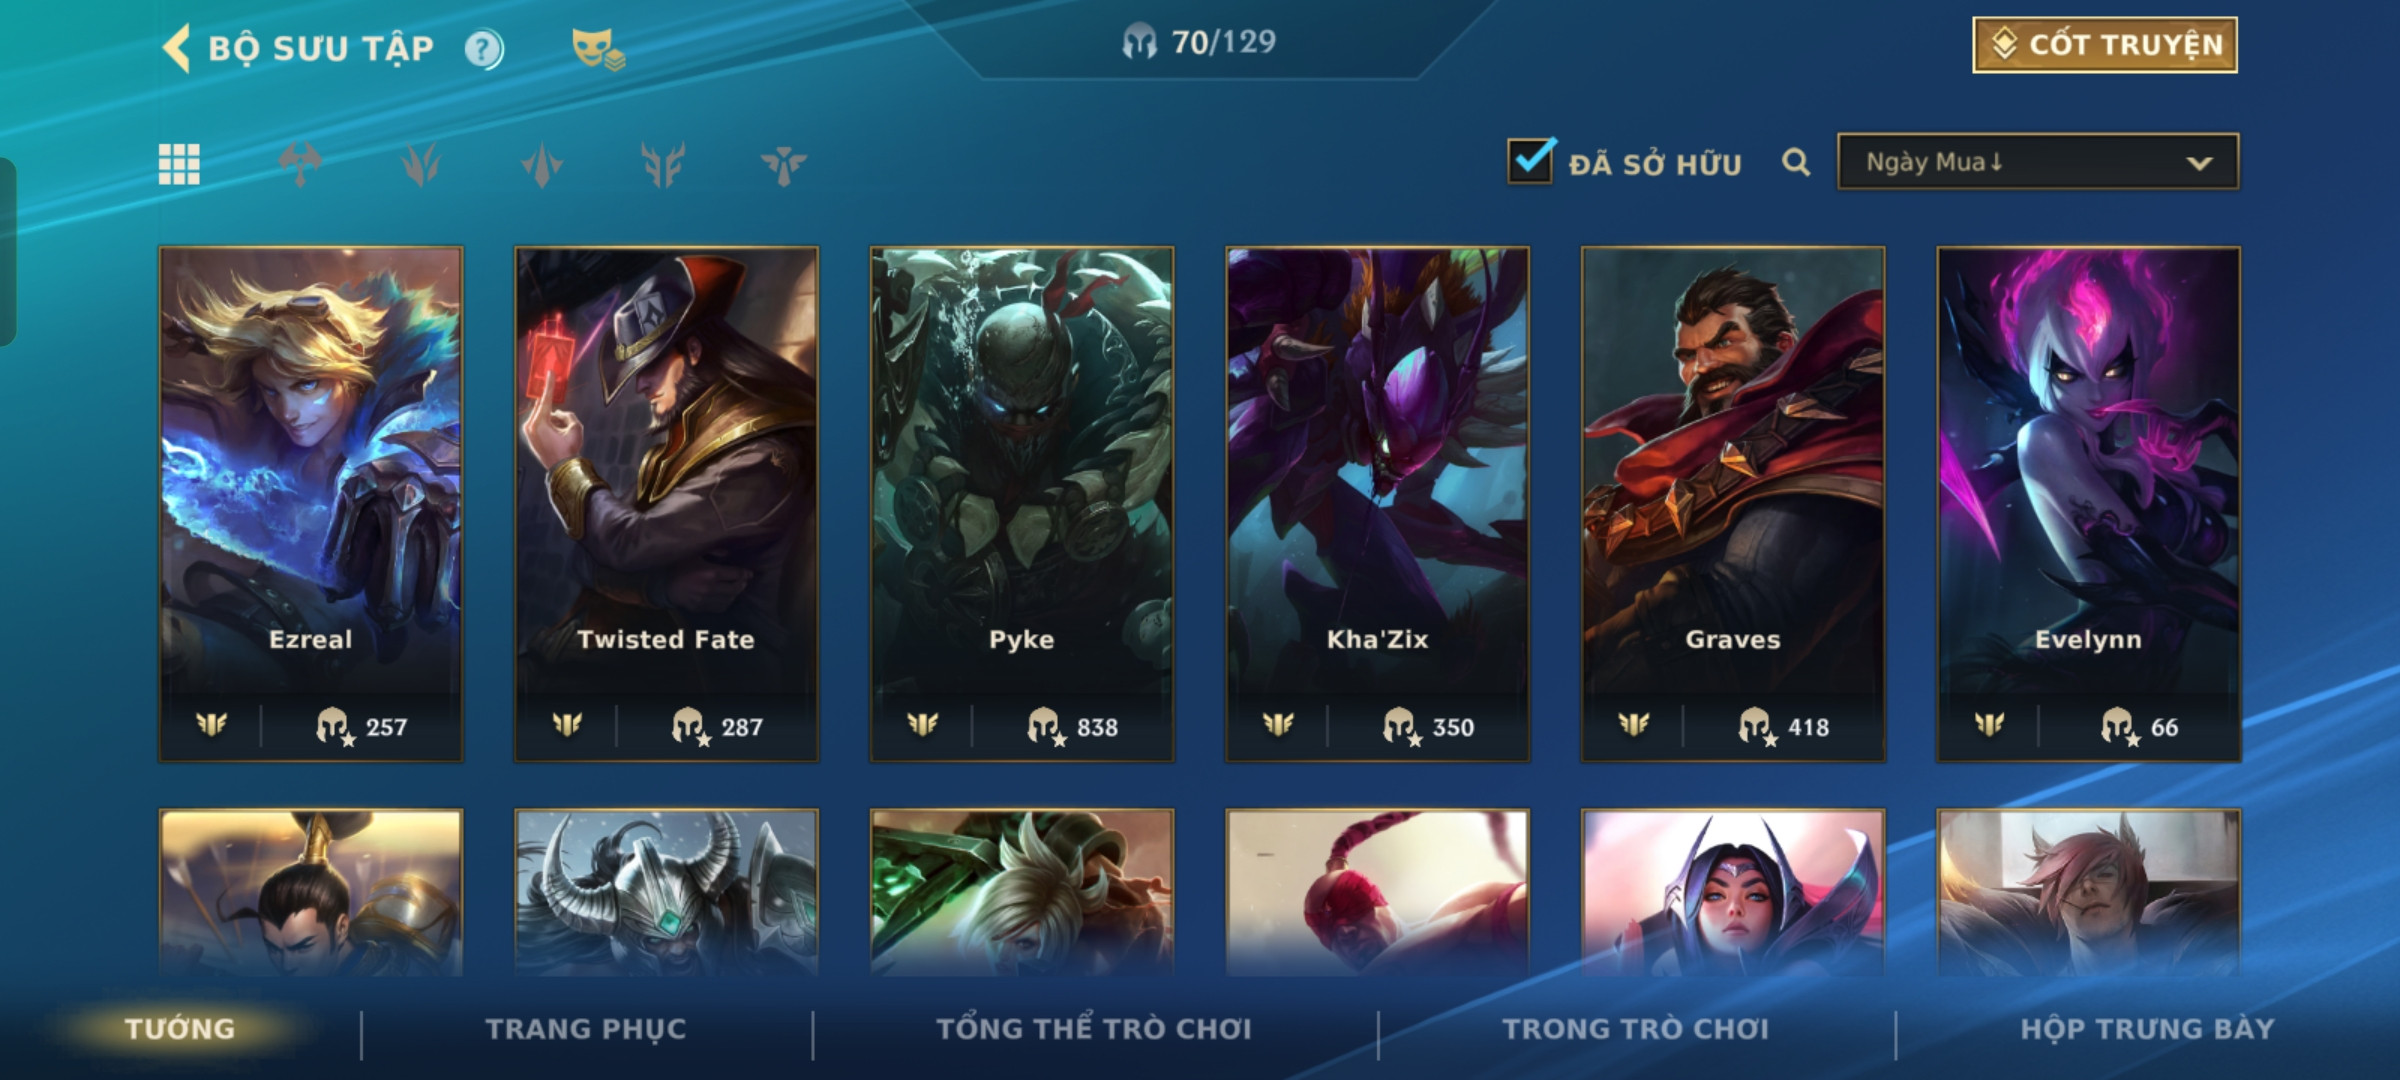2400x1080 pixels.
Task: Click the magnifying glass search icon
Action: tap(1796, 162)
